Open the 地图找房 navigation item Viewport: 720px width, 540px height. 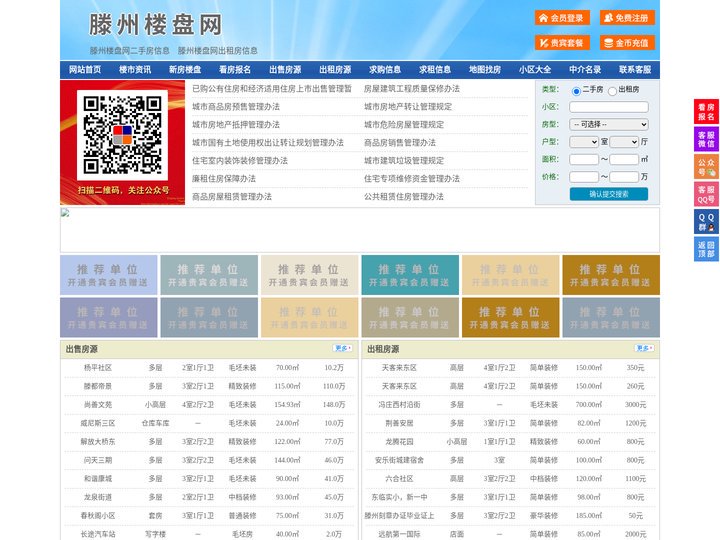click(x=485, y=70)
